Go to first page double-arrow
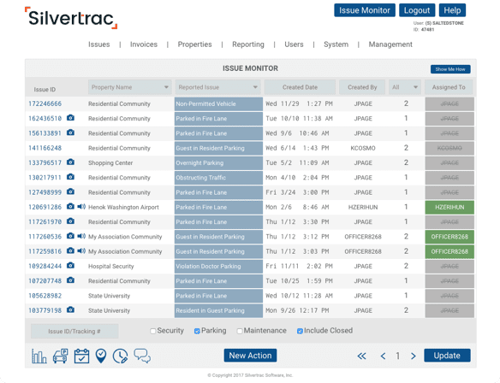500x383 pixels. pos(362,356)
